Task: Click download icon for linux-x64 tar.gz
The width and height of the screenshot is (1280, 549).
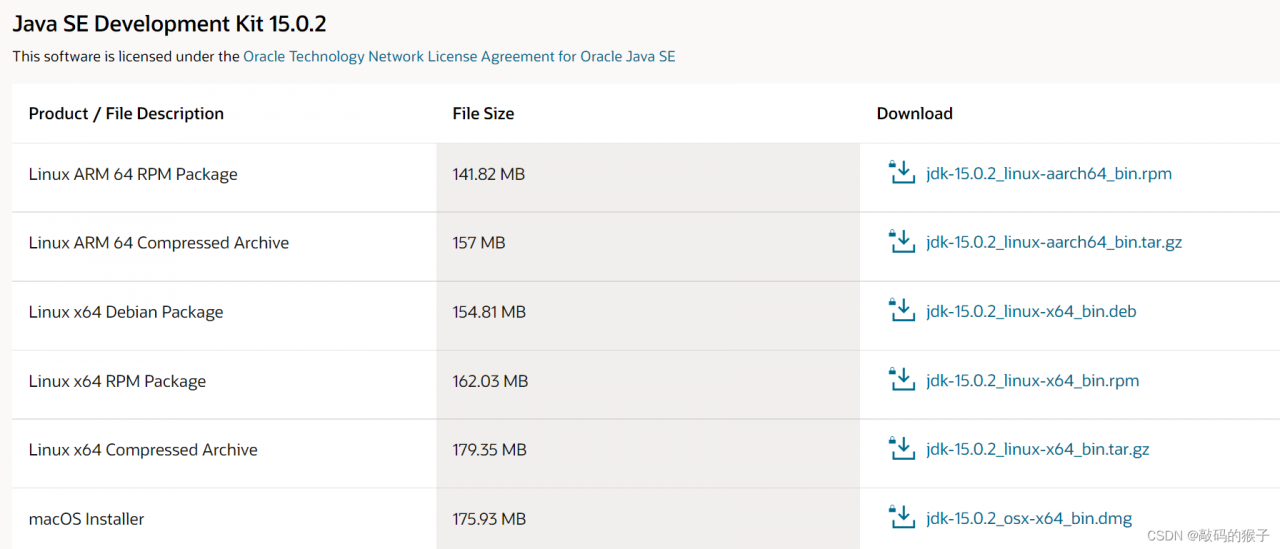Action: pos(902,449)
